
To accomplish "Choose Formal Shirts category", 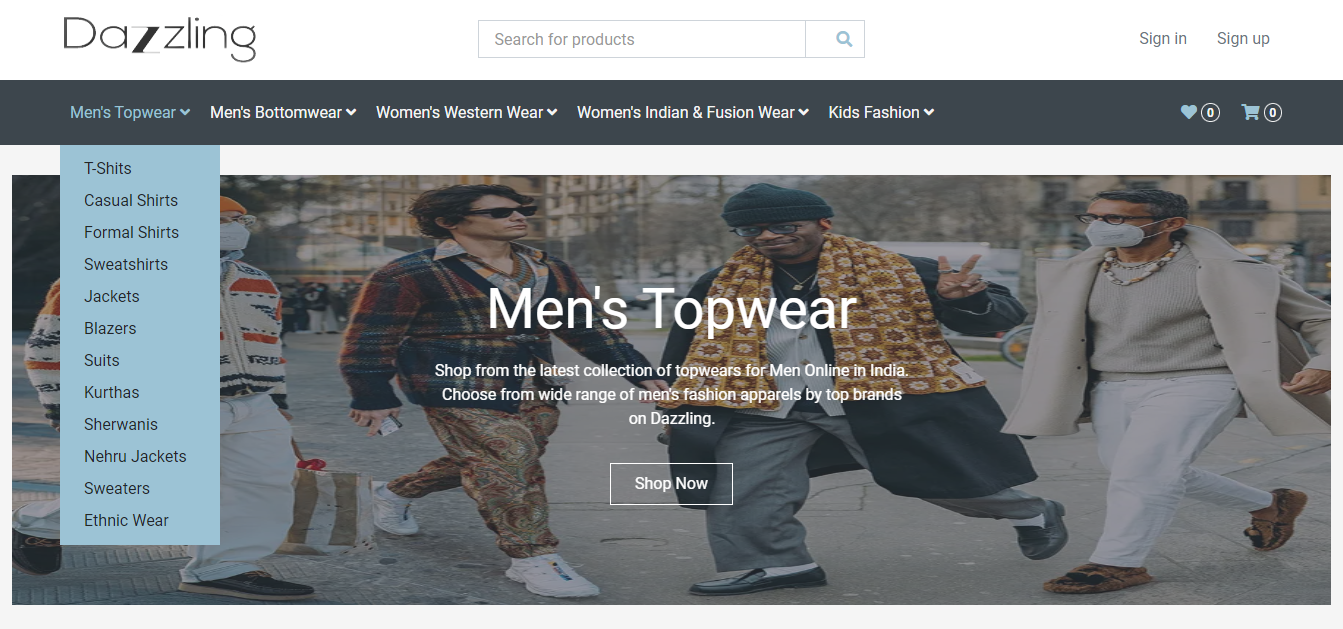I will tap(131, 232).
